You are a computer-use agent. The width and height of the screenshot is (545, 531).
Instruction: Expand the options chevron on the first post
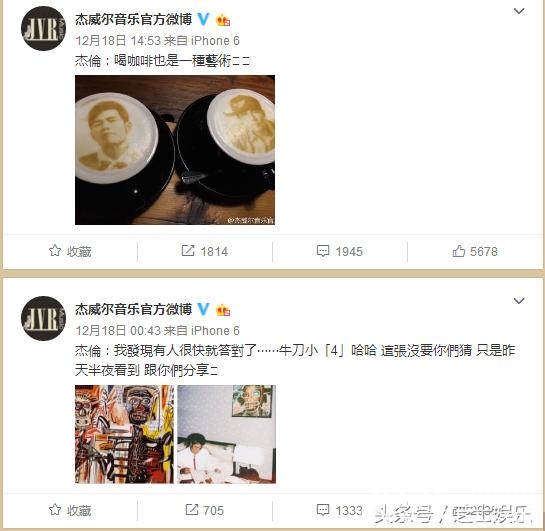click(x=519, y=11)
